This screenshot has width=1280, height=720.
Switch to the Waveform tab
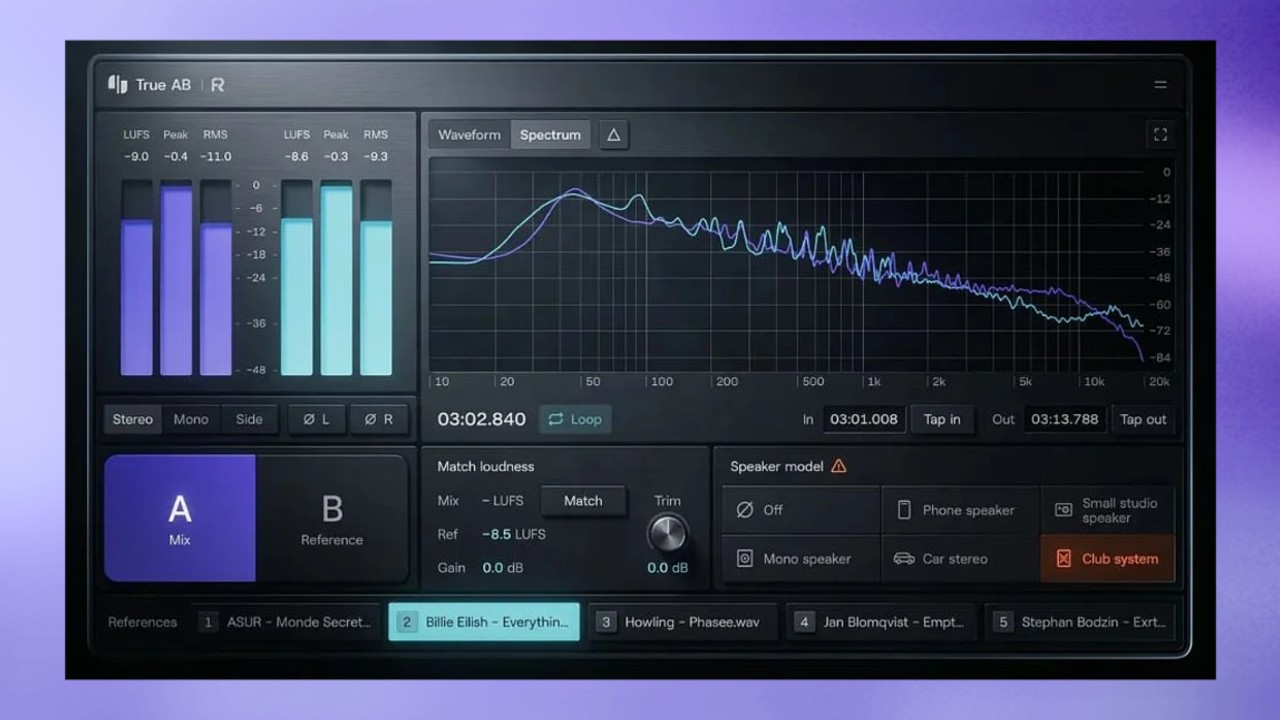point(469,135)
